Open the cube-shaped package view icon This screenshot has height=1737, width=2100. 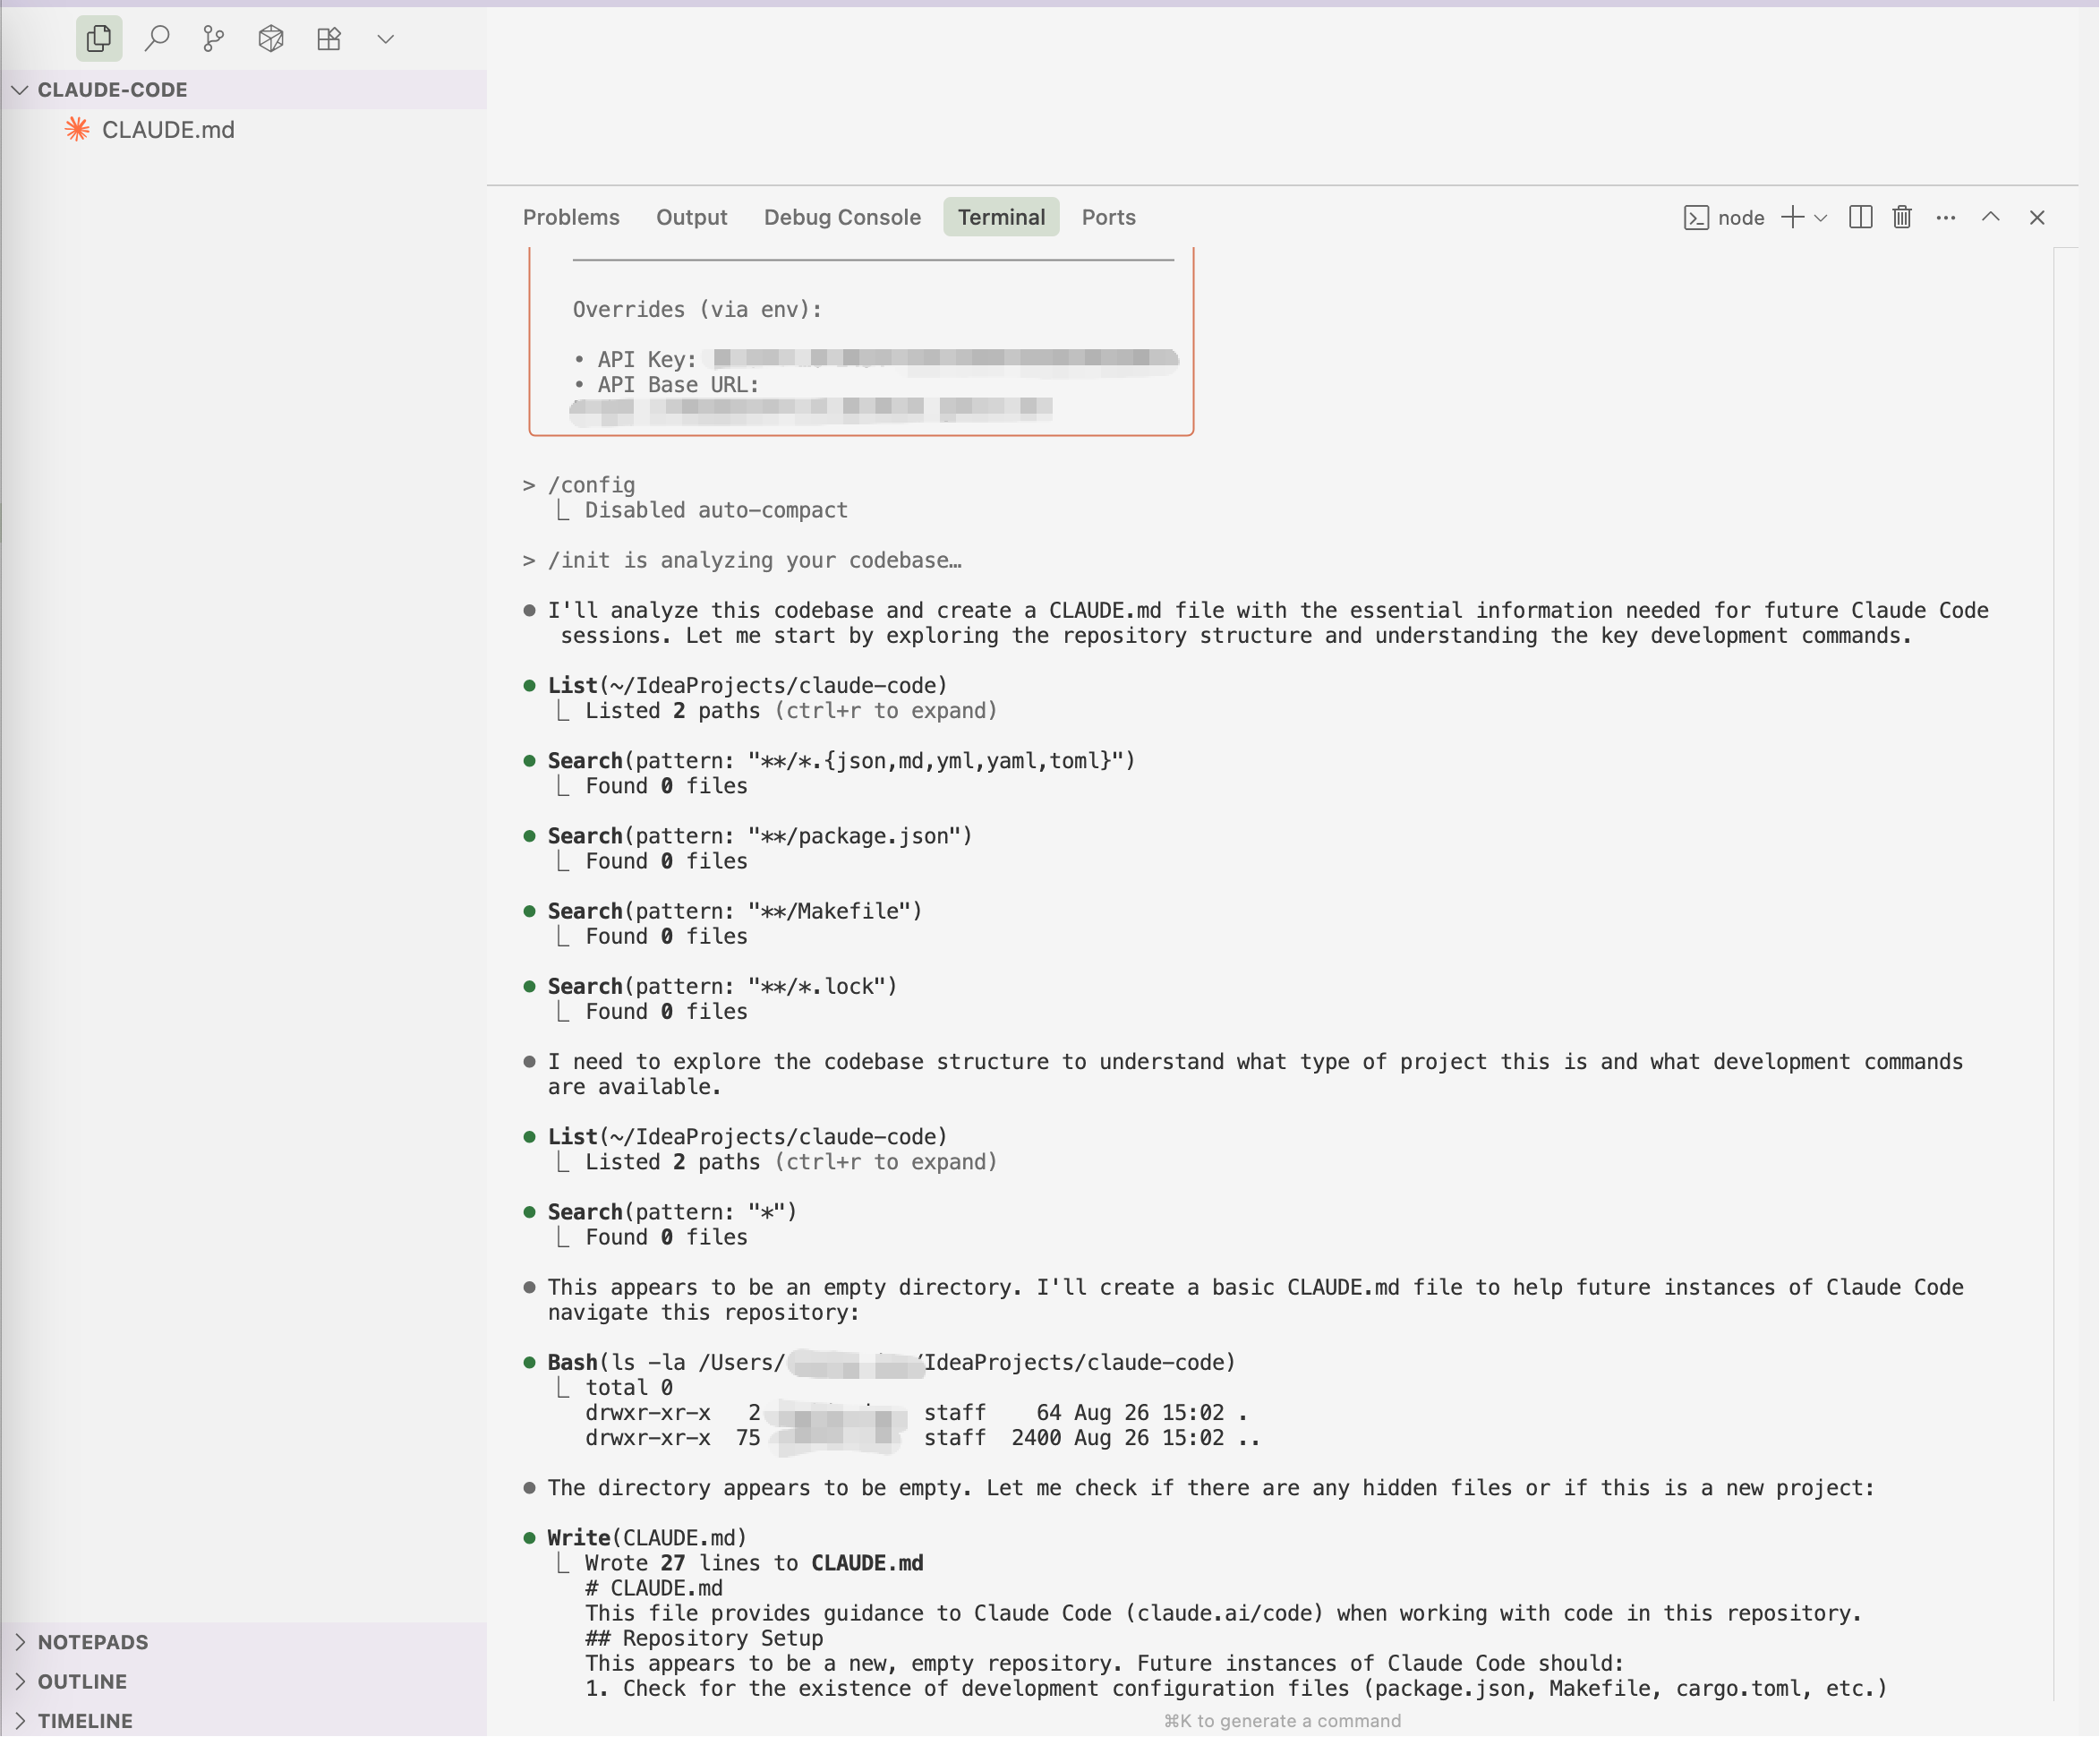[271, 39]
